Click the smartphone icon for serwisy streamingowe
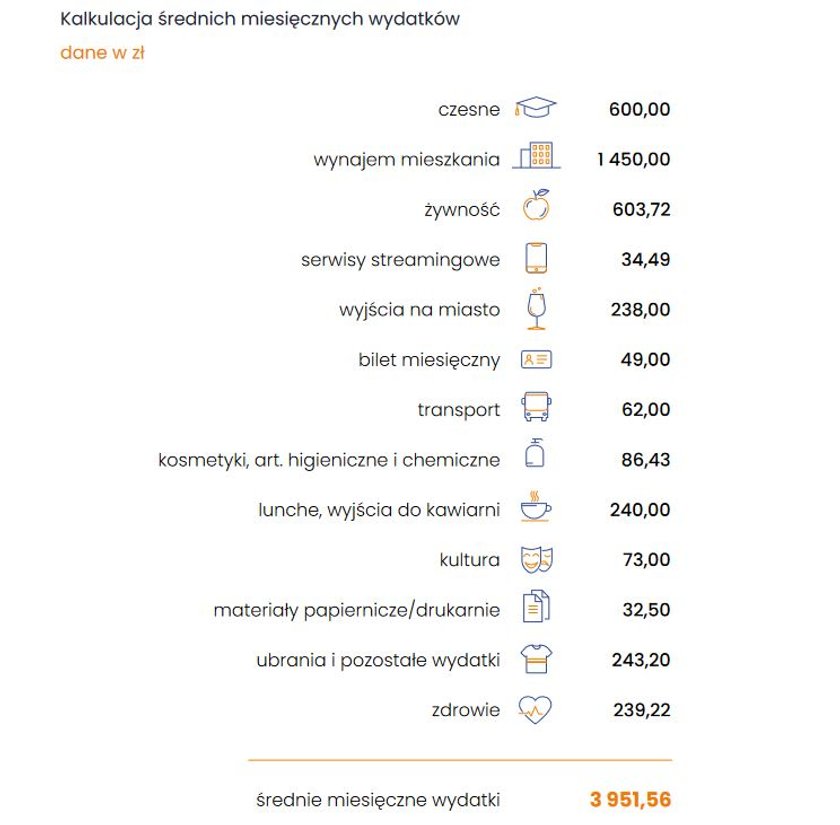 [x=536, y=258]
